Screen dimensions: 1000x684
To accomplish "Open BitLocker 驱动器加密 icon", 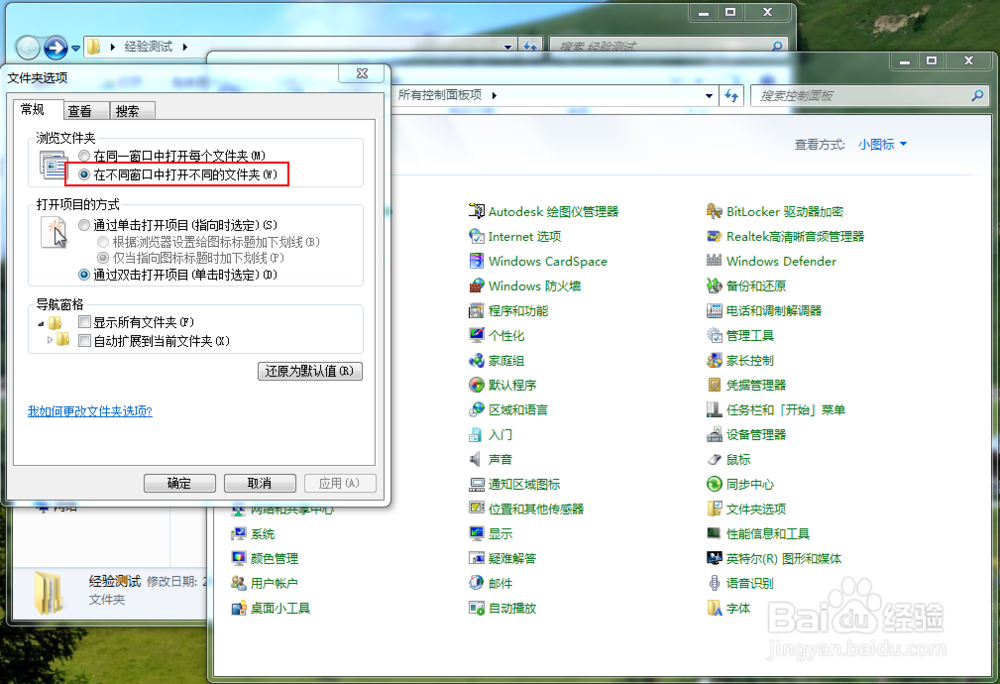I will click(714, 211).
